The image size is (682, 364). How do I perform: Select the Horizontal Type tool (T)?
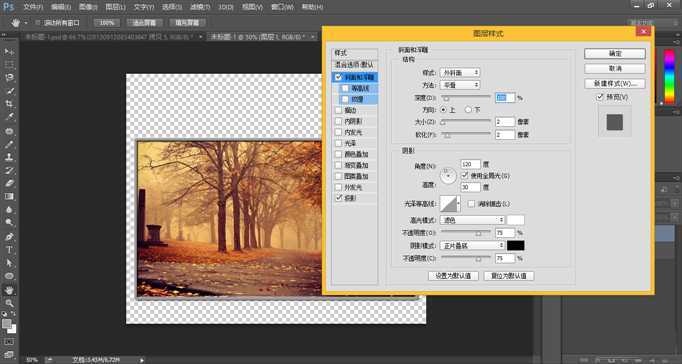tap(9, 250)
